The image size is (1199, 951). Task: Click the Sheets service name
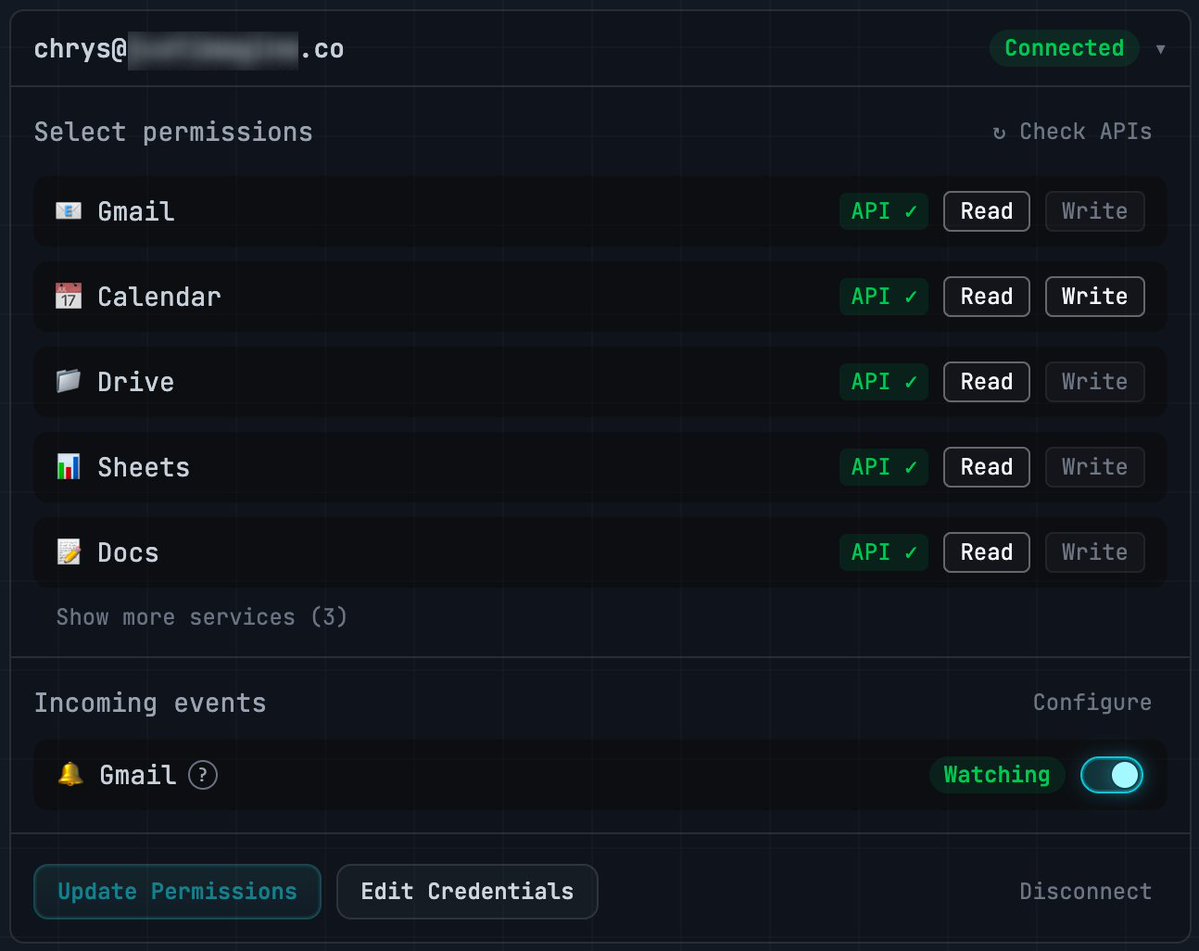(144, 467)
